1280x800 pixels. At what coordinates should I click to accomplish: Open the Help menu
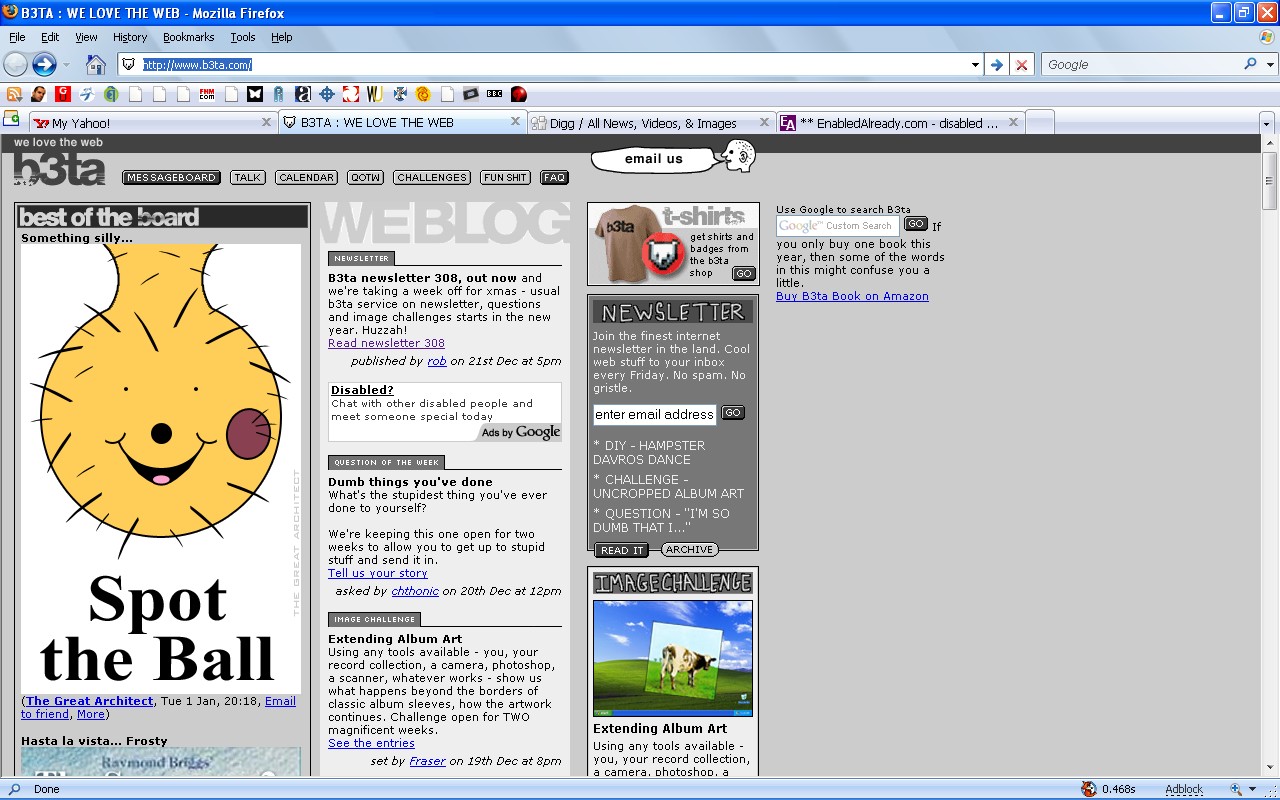[282, 37]
